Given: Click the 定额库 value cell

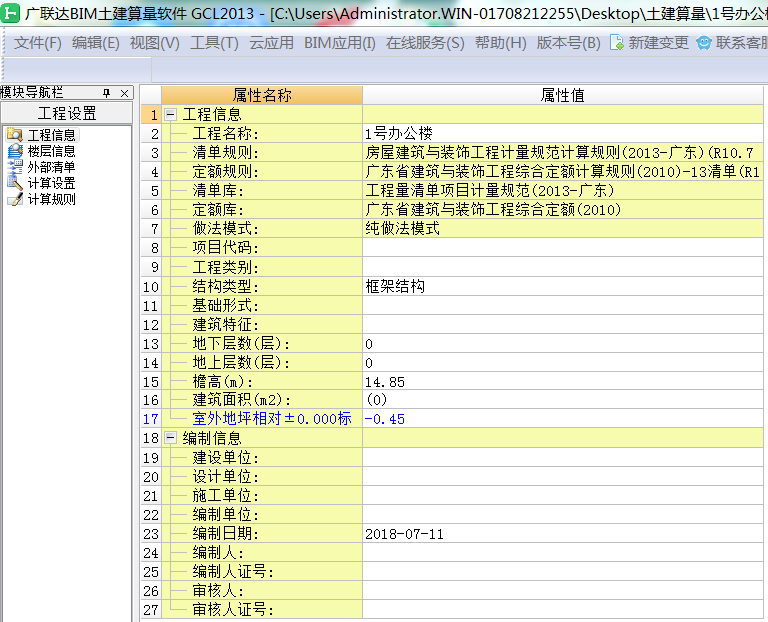Looking at the screenshot, I should coord(563,210).
